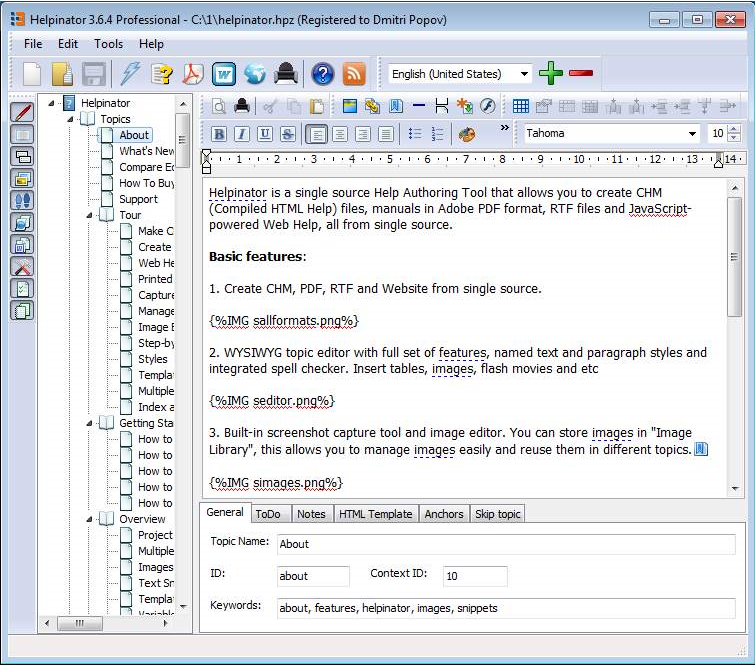This screenshot has width=755, height=666.
Task: Export to PDF with the Adobe icon
Action: 194,74
